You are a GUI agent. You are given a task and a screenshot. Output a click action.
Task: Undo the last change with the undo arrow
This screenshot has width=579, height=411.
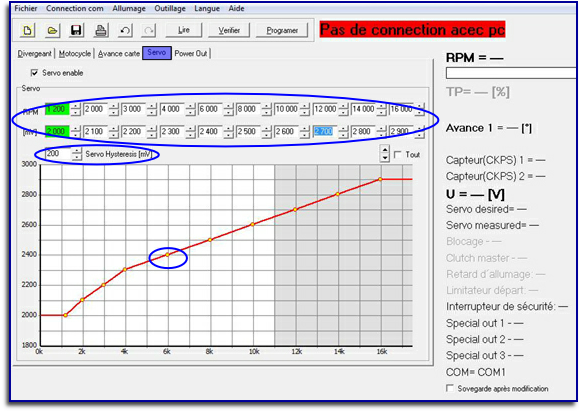click(x=125, y=30)
